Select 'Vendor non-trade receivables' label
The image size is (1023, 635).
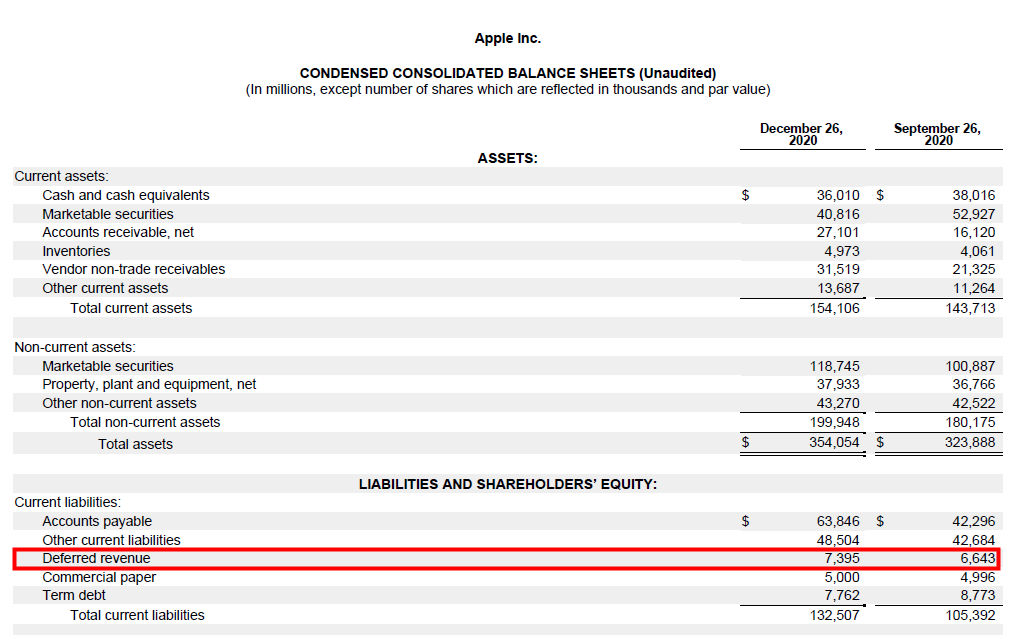134,270
